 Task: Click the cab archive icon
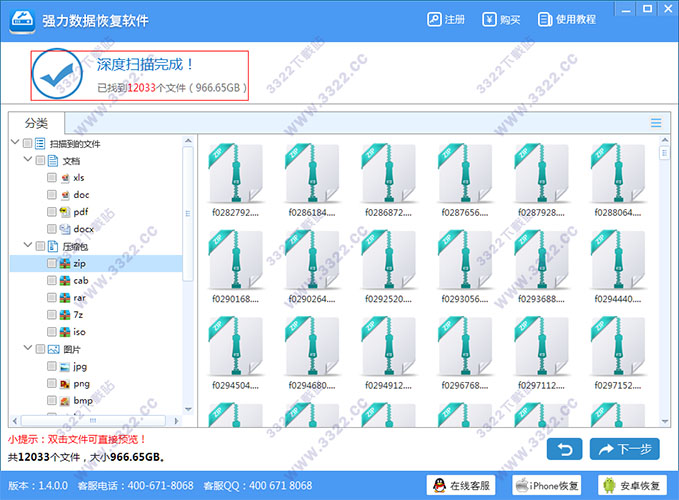(x=65, y=281)
